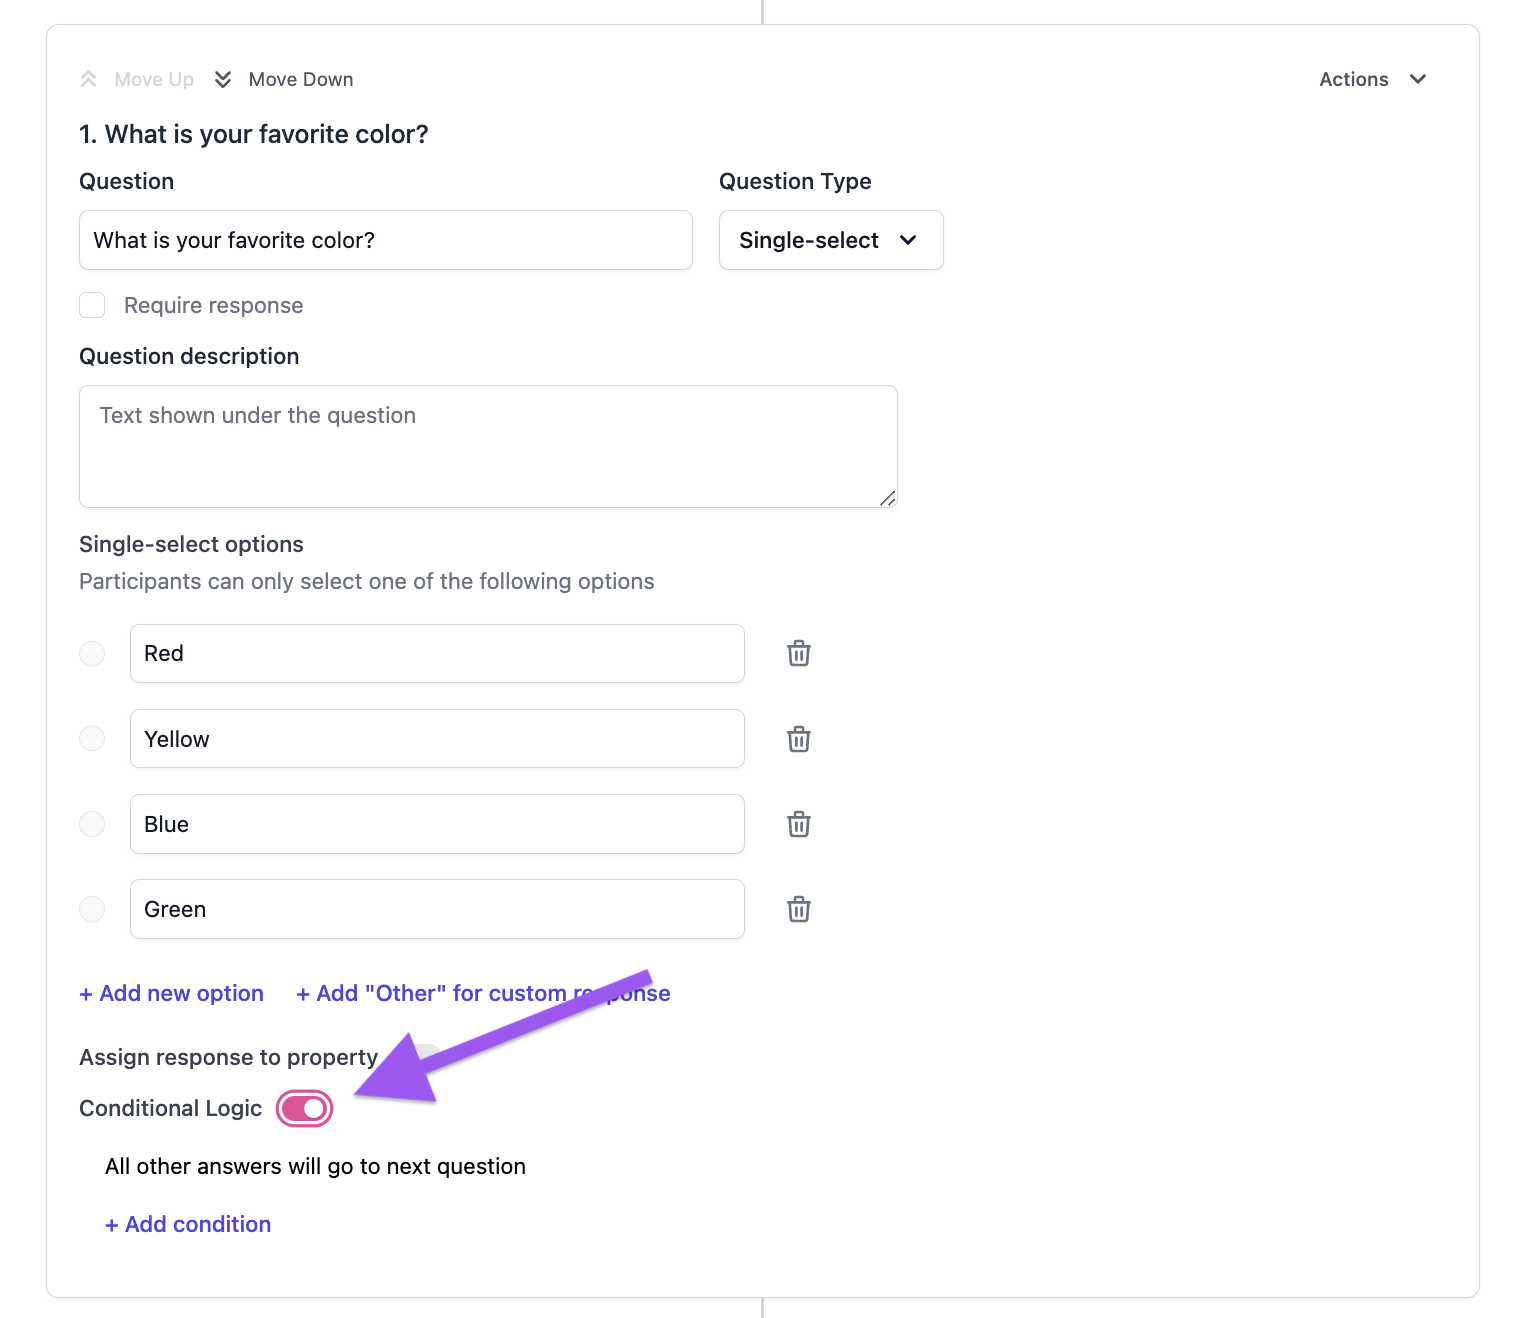1520x1318 pixels.
Task: Click the Move Down label
Action: (x=301, y=79)
